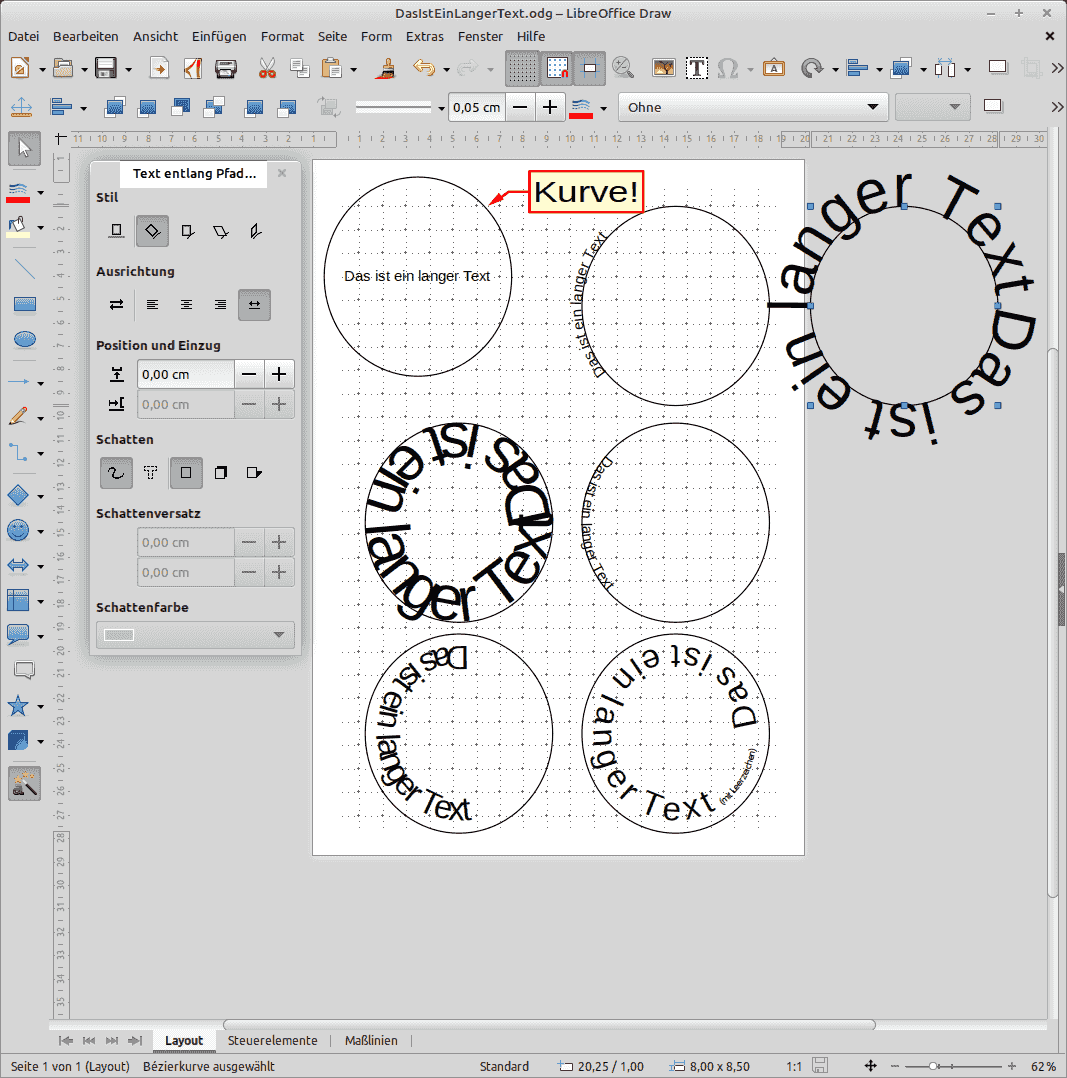Click the distance input field 0,00 cm
Image resolution: width=1067 pixels, height=1078 pixels.
click(186, 374)
